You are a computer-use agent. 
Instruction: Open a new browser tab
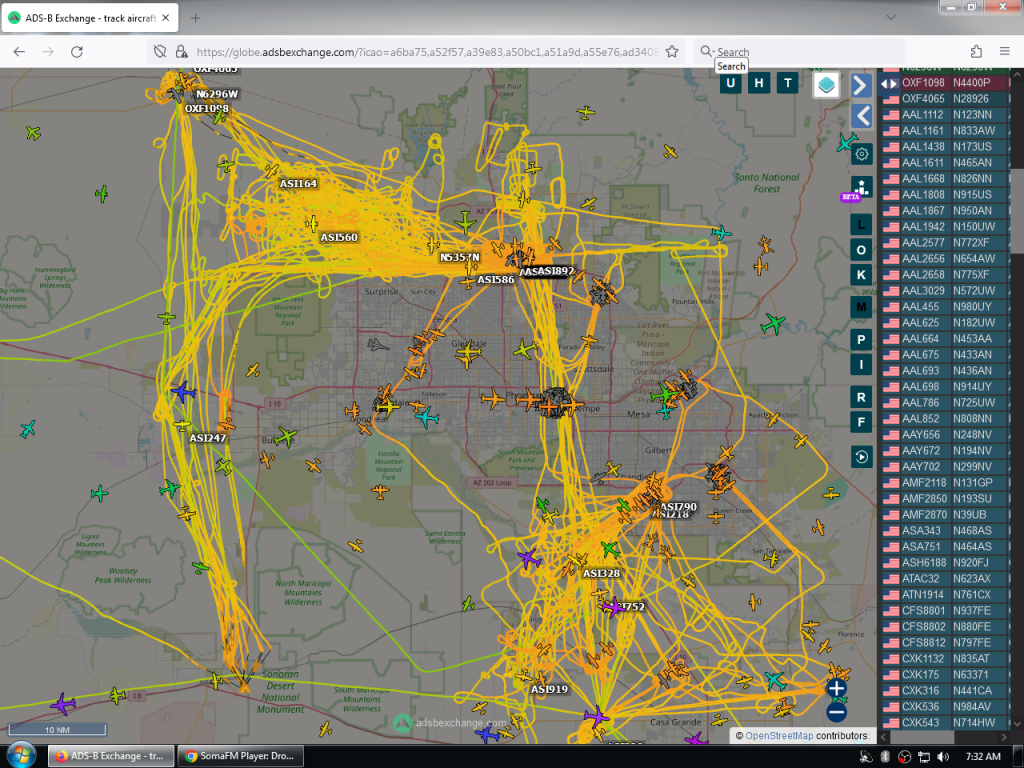point(195,18)
